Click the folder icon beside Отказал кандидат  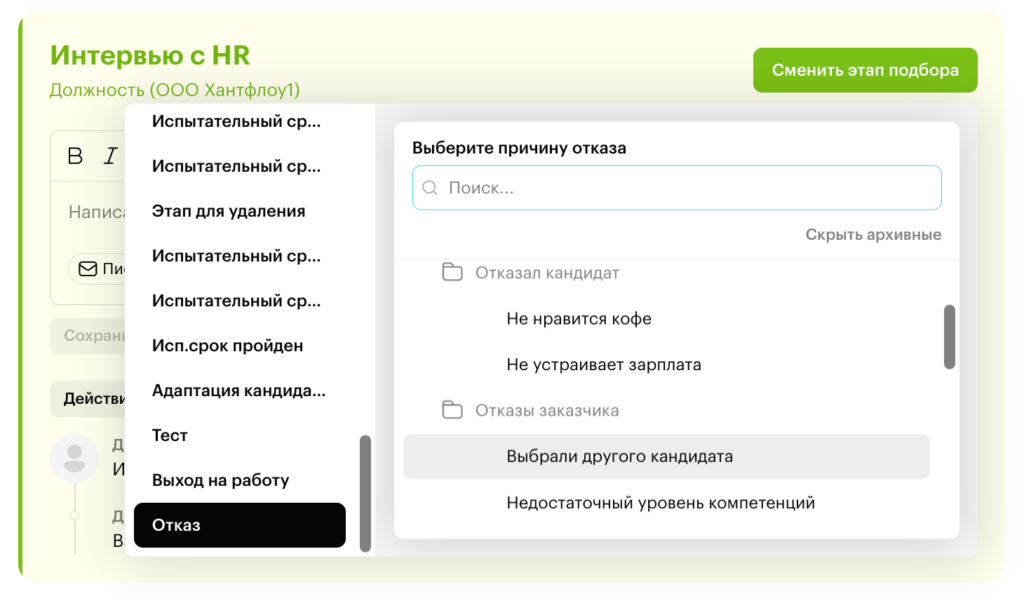(x=452, y=273)
